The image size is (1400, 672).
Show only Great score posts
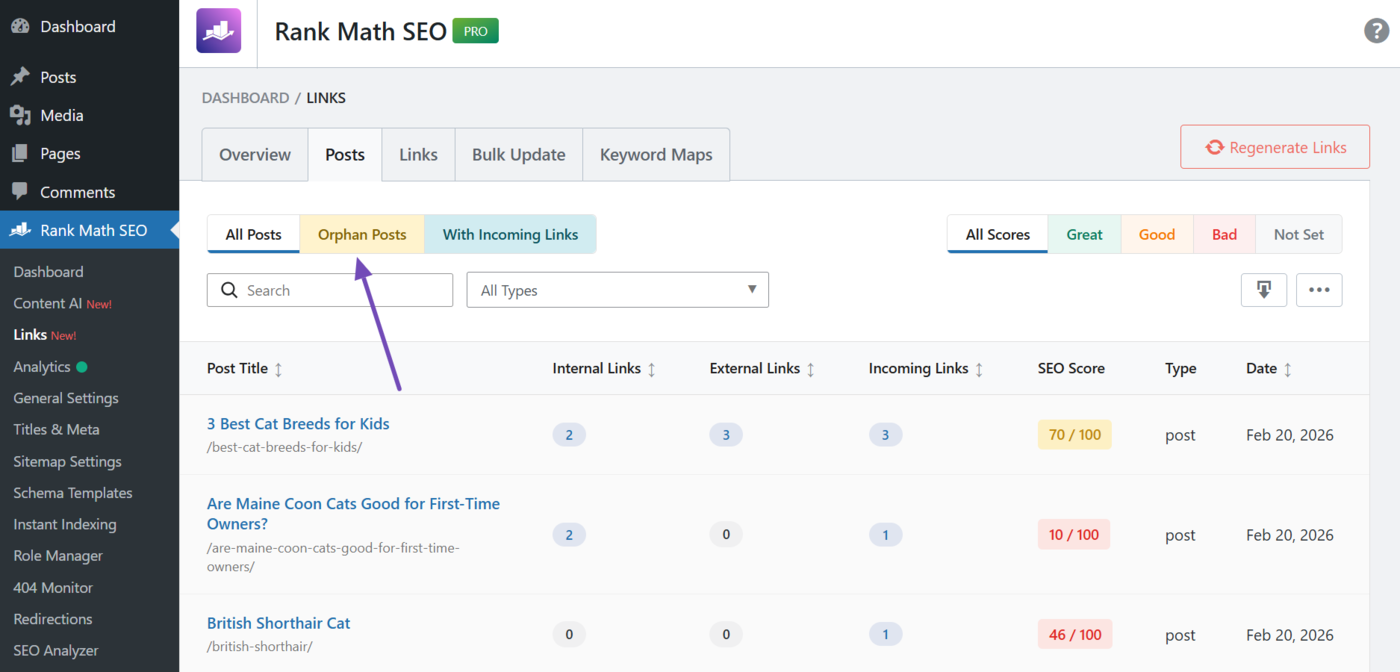click(x=1084, y=235)
